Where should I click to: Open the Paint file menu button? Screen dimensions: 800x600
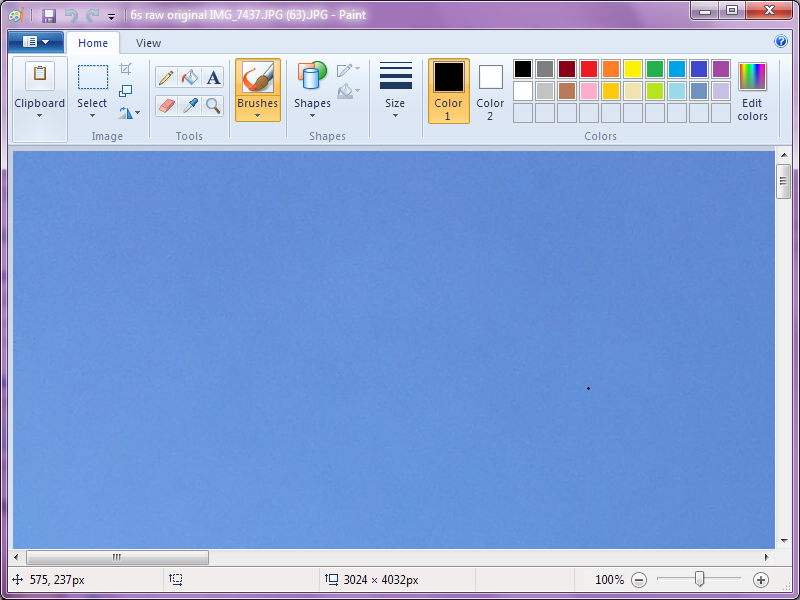(36, 42)
